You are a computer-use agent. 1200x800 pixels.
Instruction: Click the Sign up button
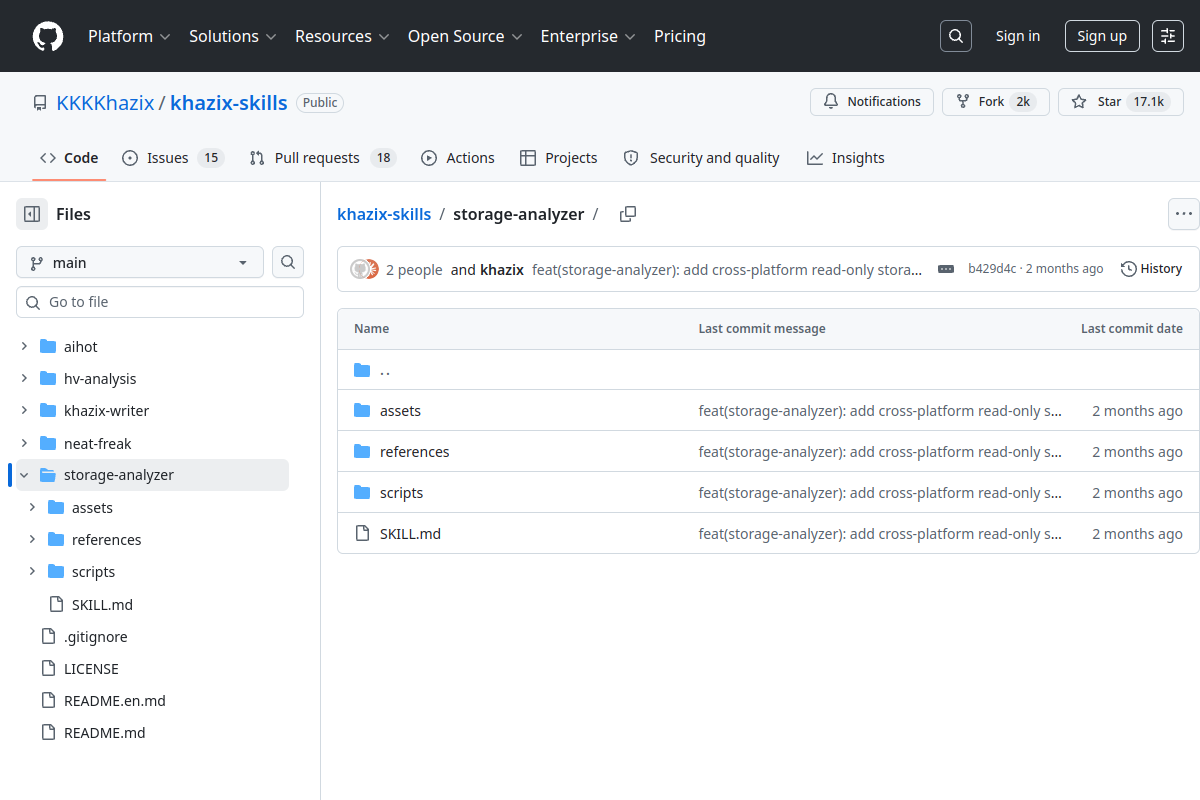point(1102,36)
